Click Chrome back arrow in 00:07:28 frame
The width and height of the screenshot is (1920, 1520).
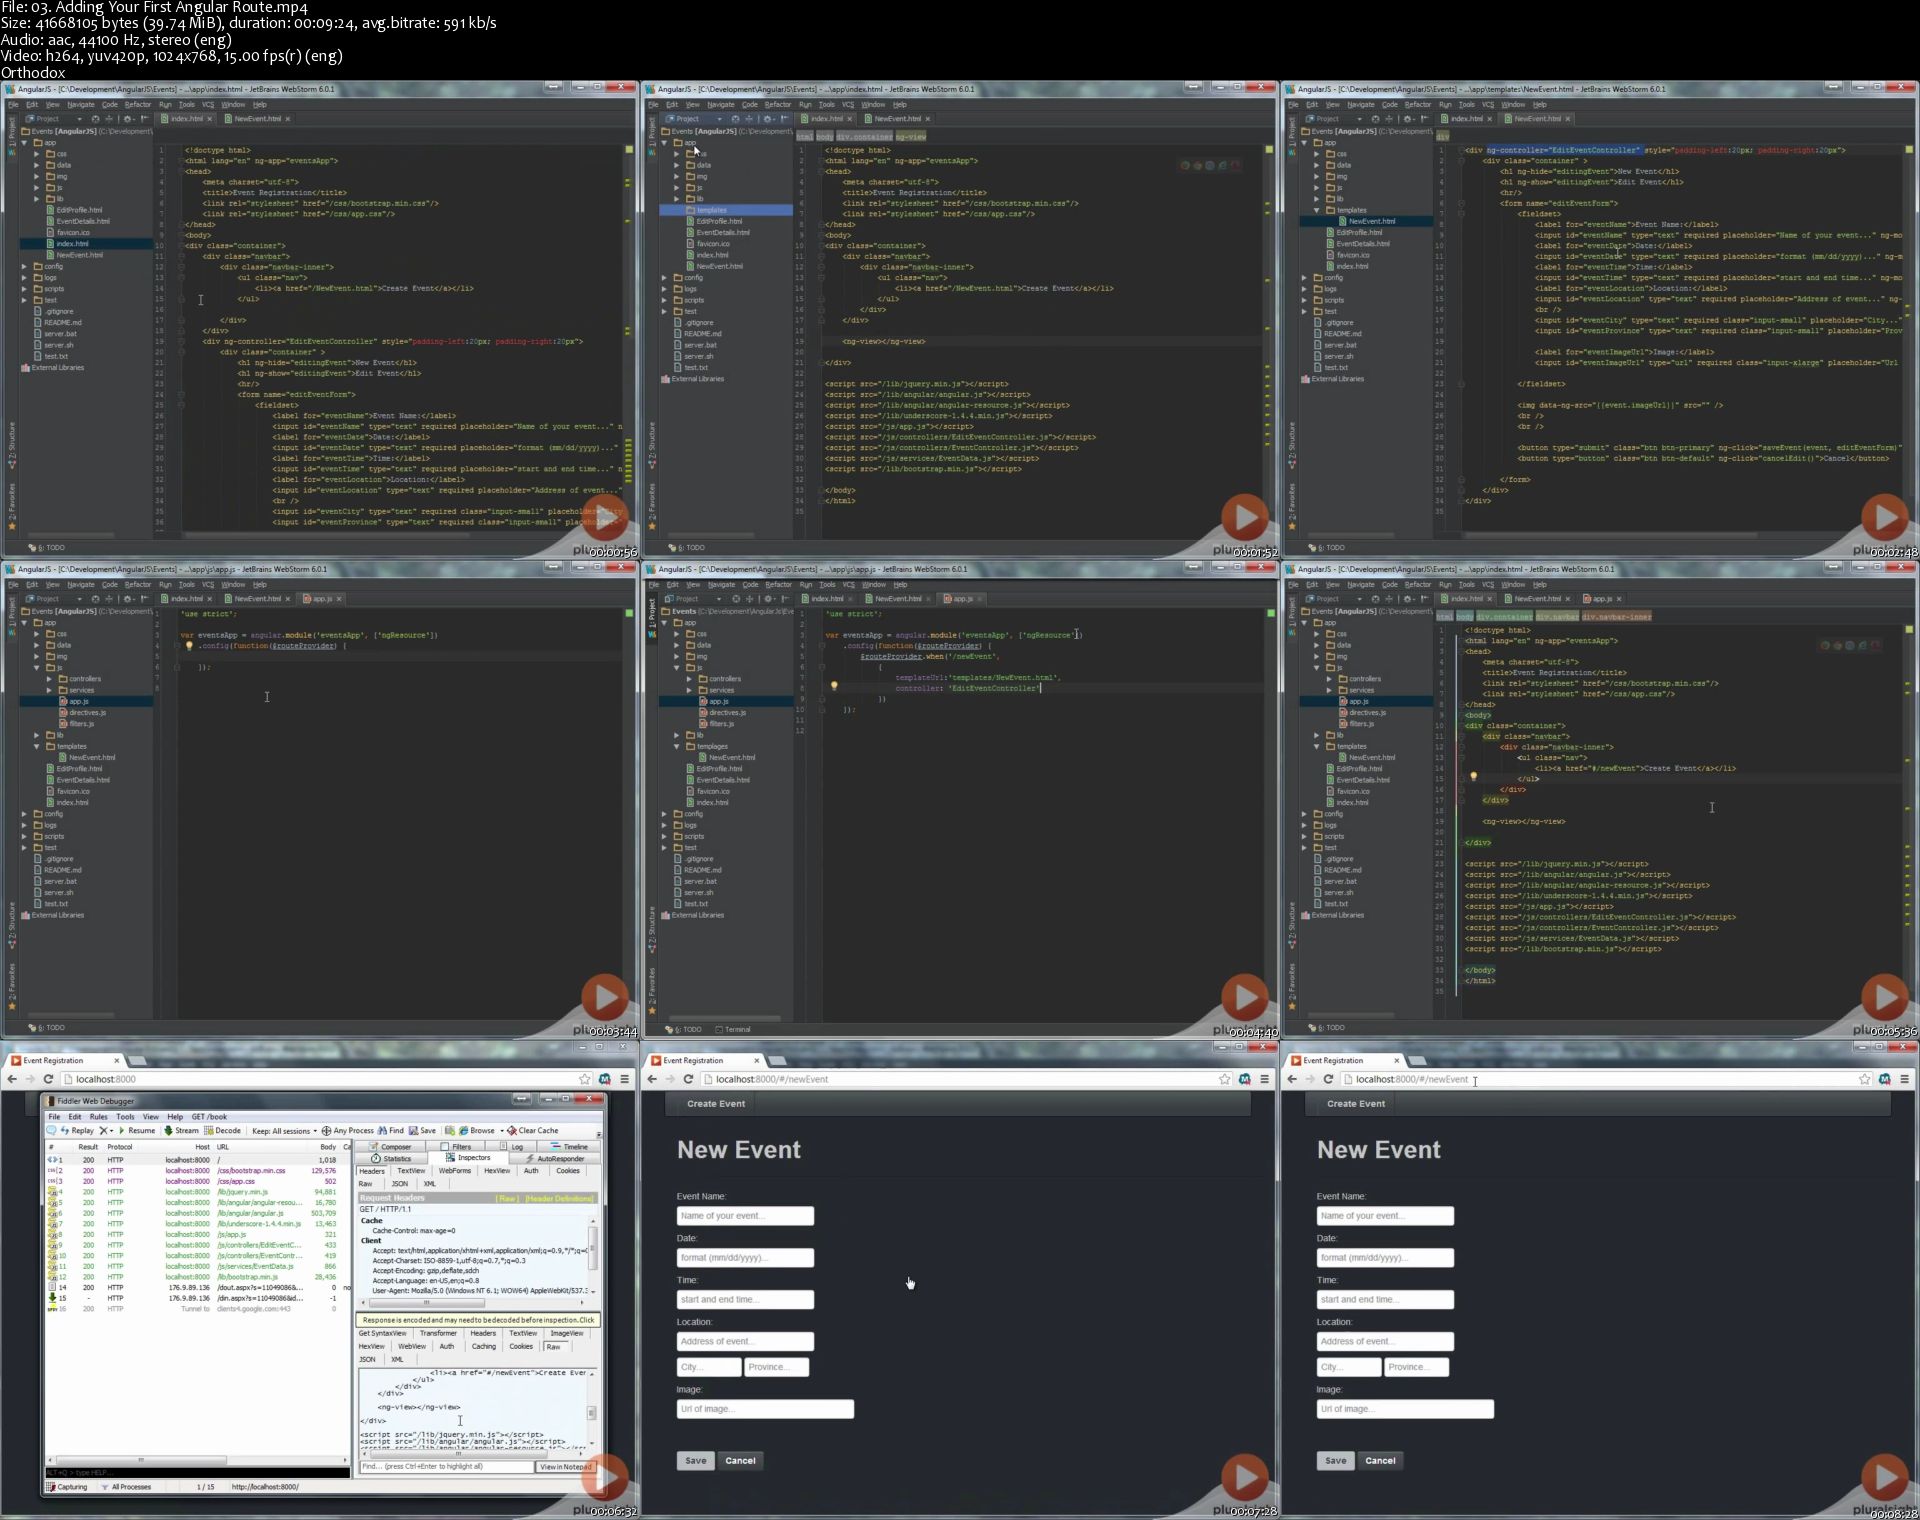(x=652, y=1079)
